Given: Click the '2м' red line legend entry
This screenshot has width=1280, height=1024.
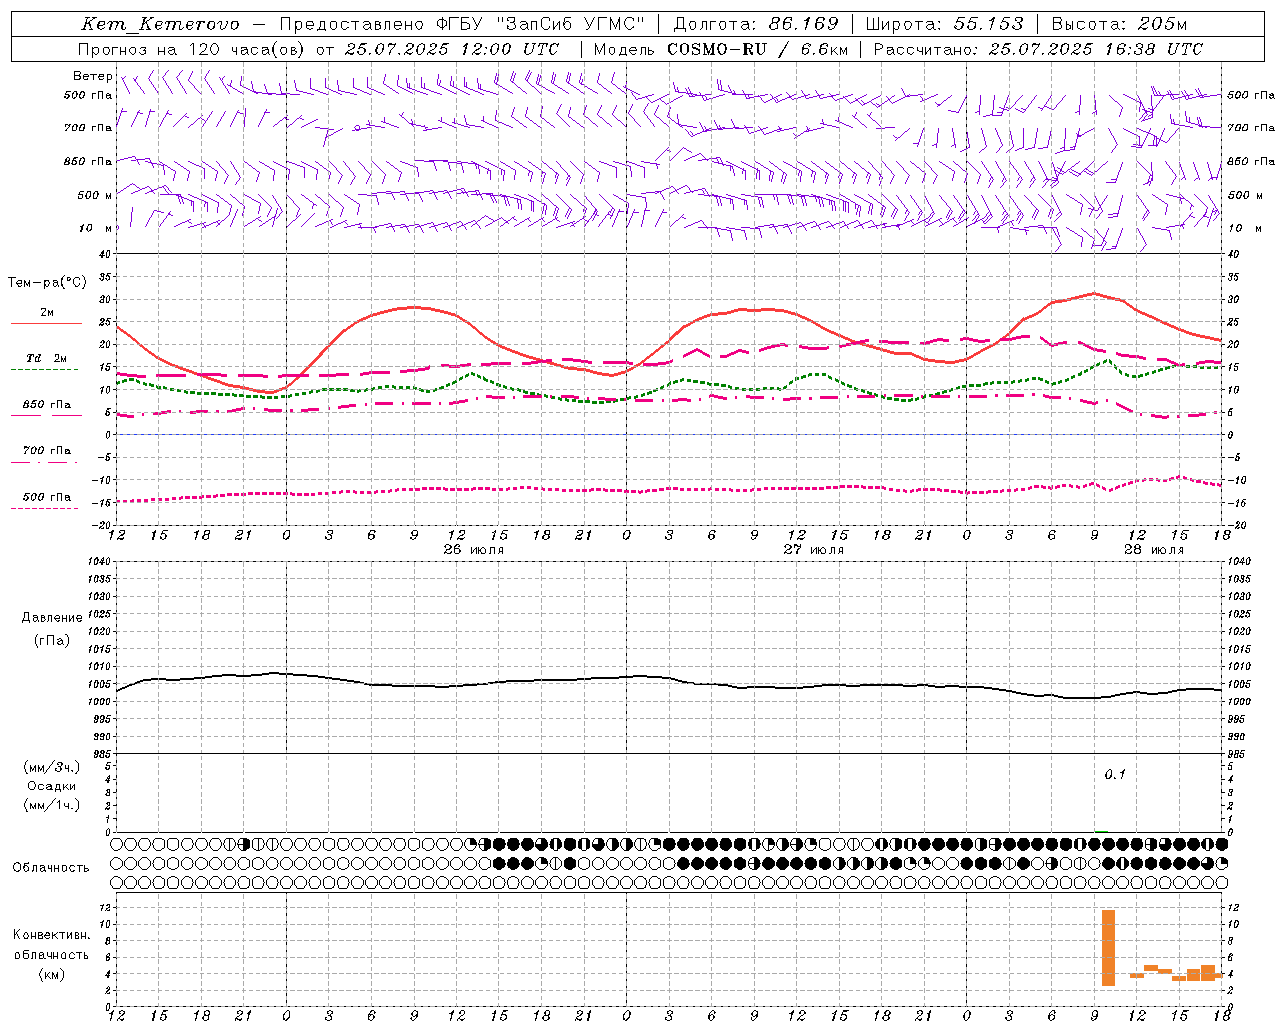Looking at the screenshot, I should [47, 313].
